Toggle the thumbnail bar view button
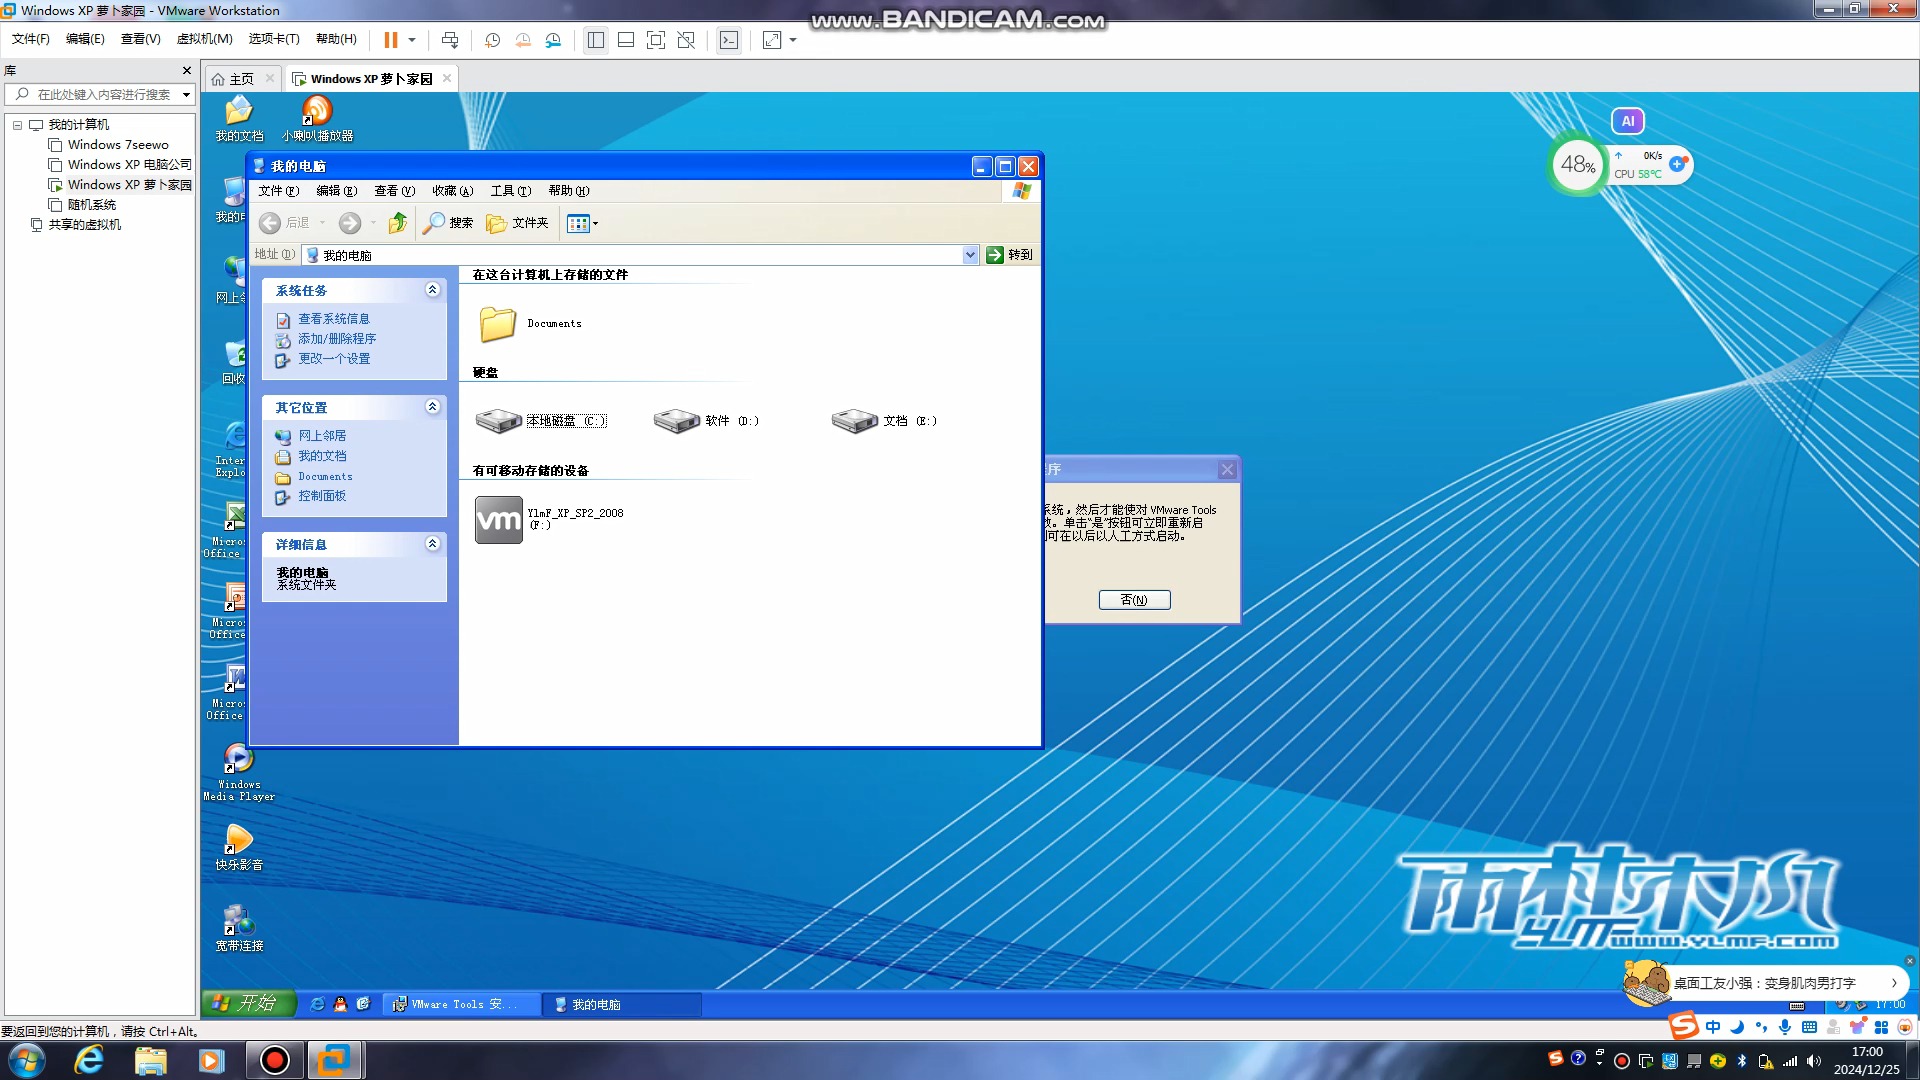 pyautogui.click(x=626, y=40)
